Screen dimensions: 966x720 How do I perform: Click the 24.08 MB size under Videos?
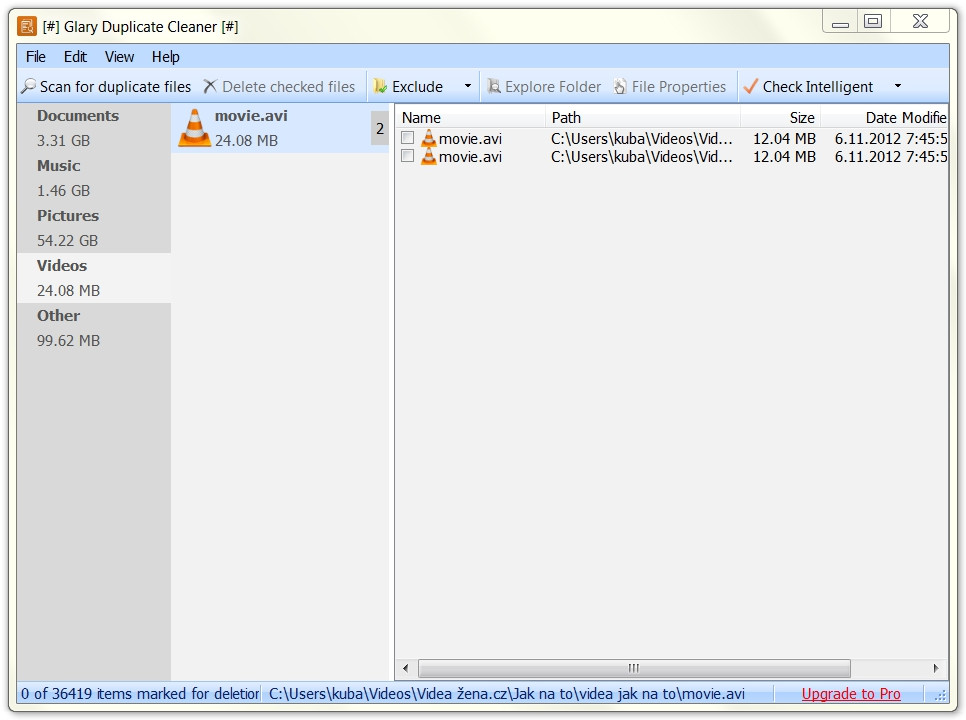pyautogui.click(x=68, y=290)
